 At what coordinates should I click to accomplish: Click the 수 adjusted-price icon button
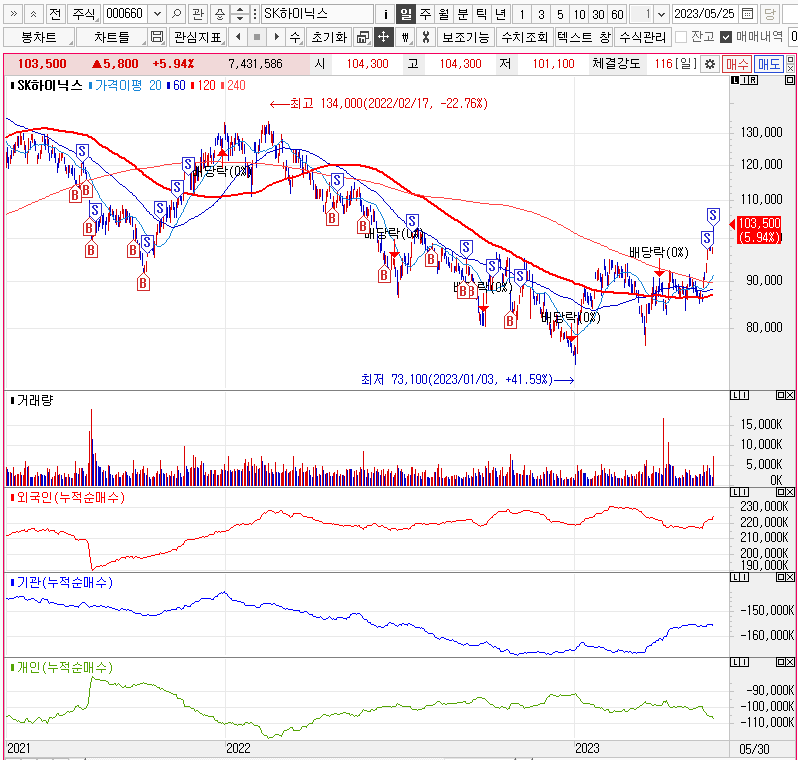click(x=295, y=37)
